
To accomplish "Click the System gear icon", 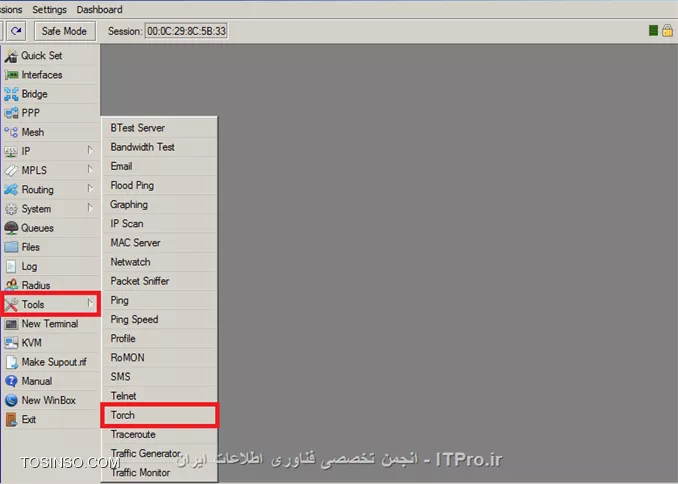I will point(11,209).
